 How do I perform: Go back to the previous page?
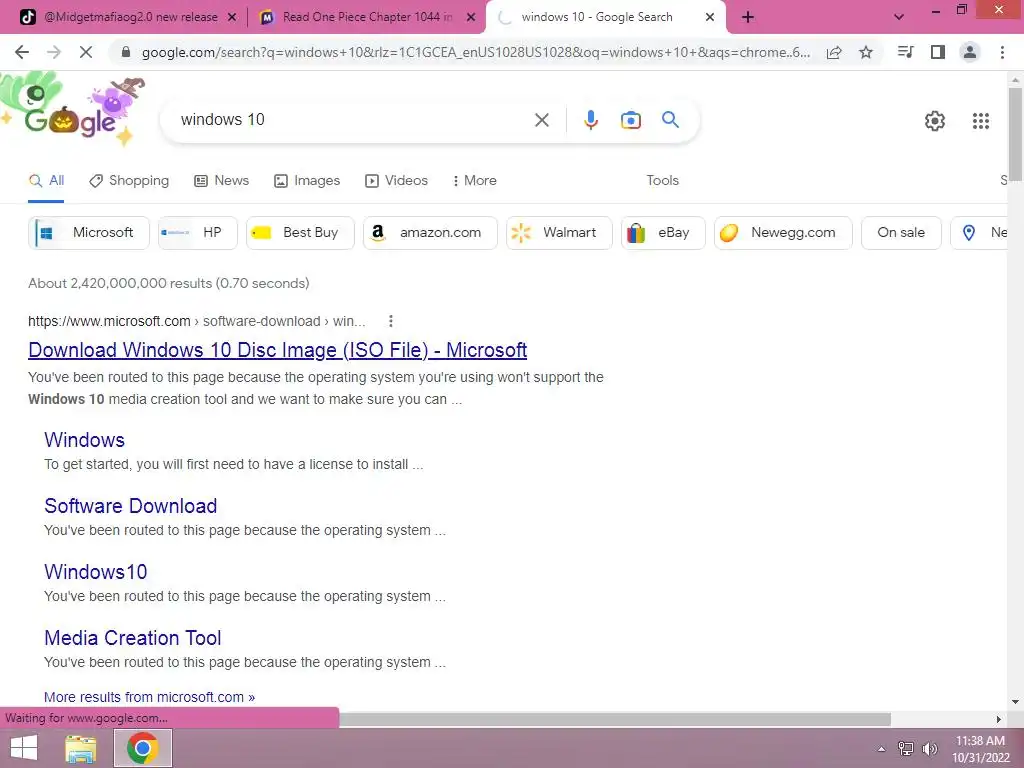(22, 52)
